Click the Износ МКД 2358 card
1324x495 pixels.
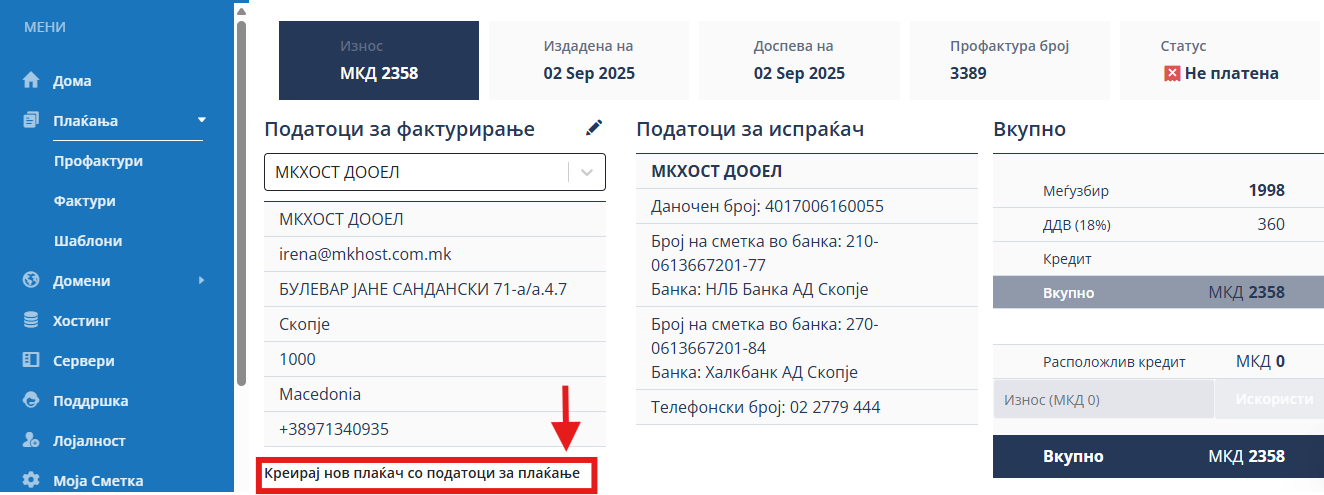coord(378,60)
